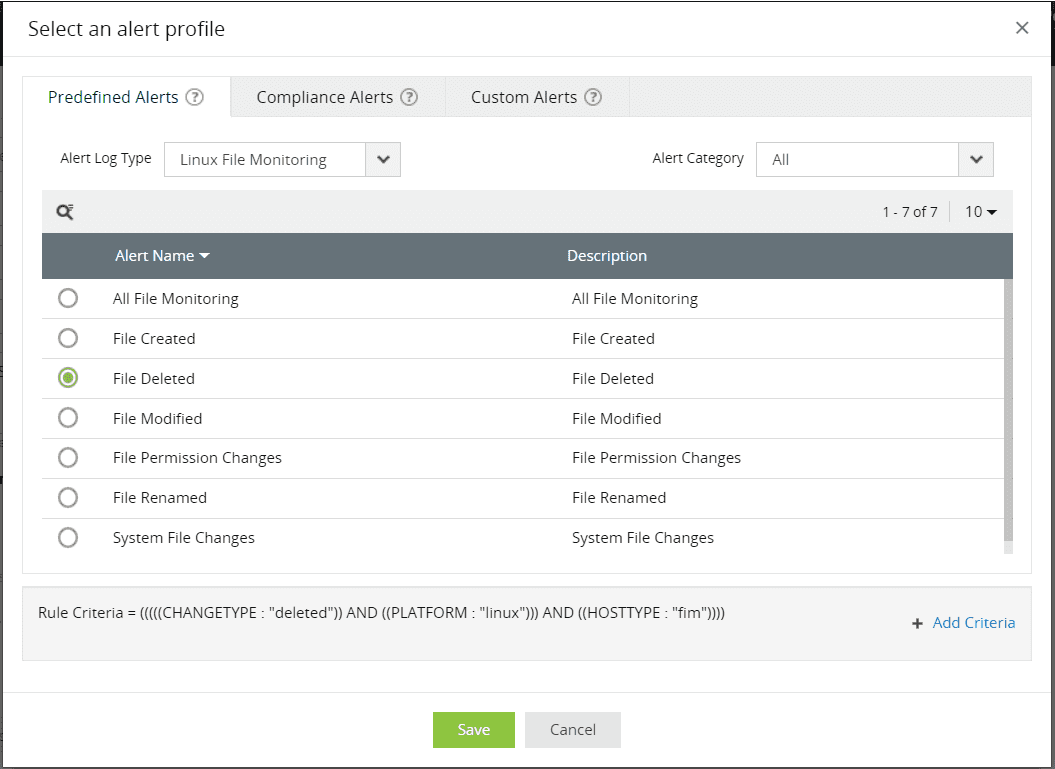Expand the Alert Category dropdown
This screenshot has width=1055, height=769.
coord(976,159)
